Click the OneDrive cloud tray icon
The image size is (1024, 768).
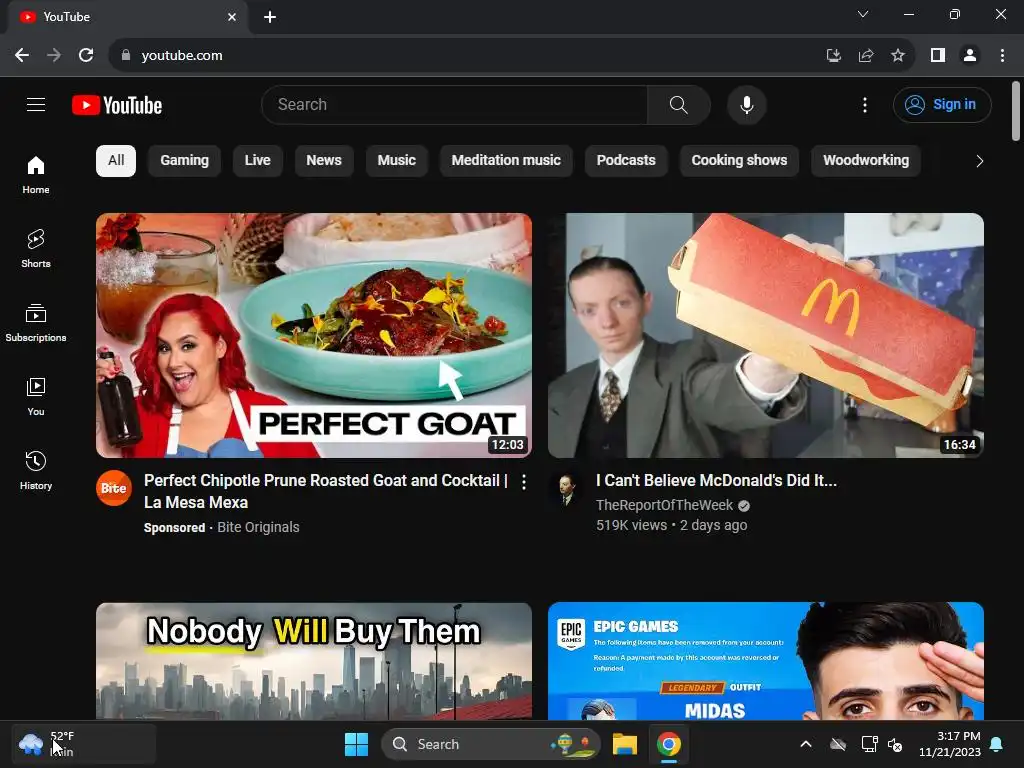[838, 744]
